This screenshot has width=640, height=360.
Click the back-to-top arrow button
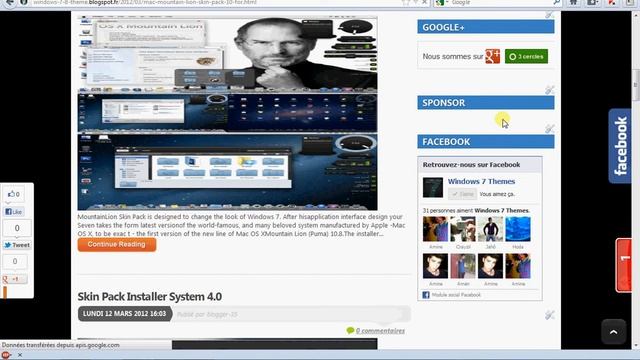pyautogui.click(x=613, y=332)
